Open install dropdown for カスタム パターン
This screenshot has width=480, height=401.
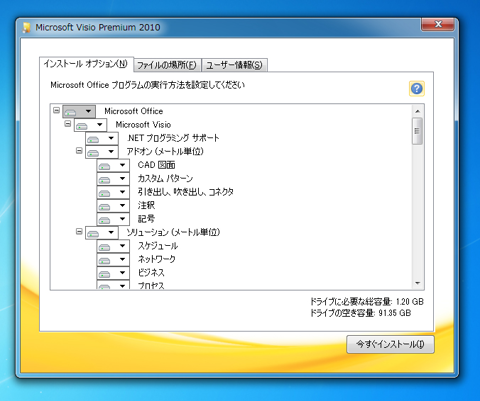[x=113, y=179]
